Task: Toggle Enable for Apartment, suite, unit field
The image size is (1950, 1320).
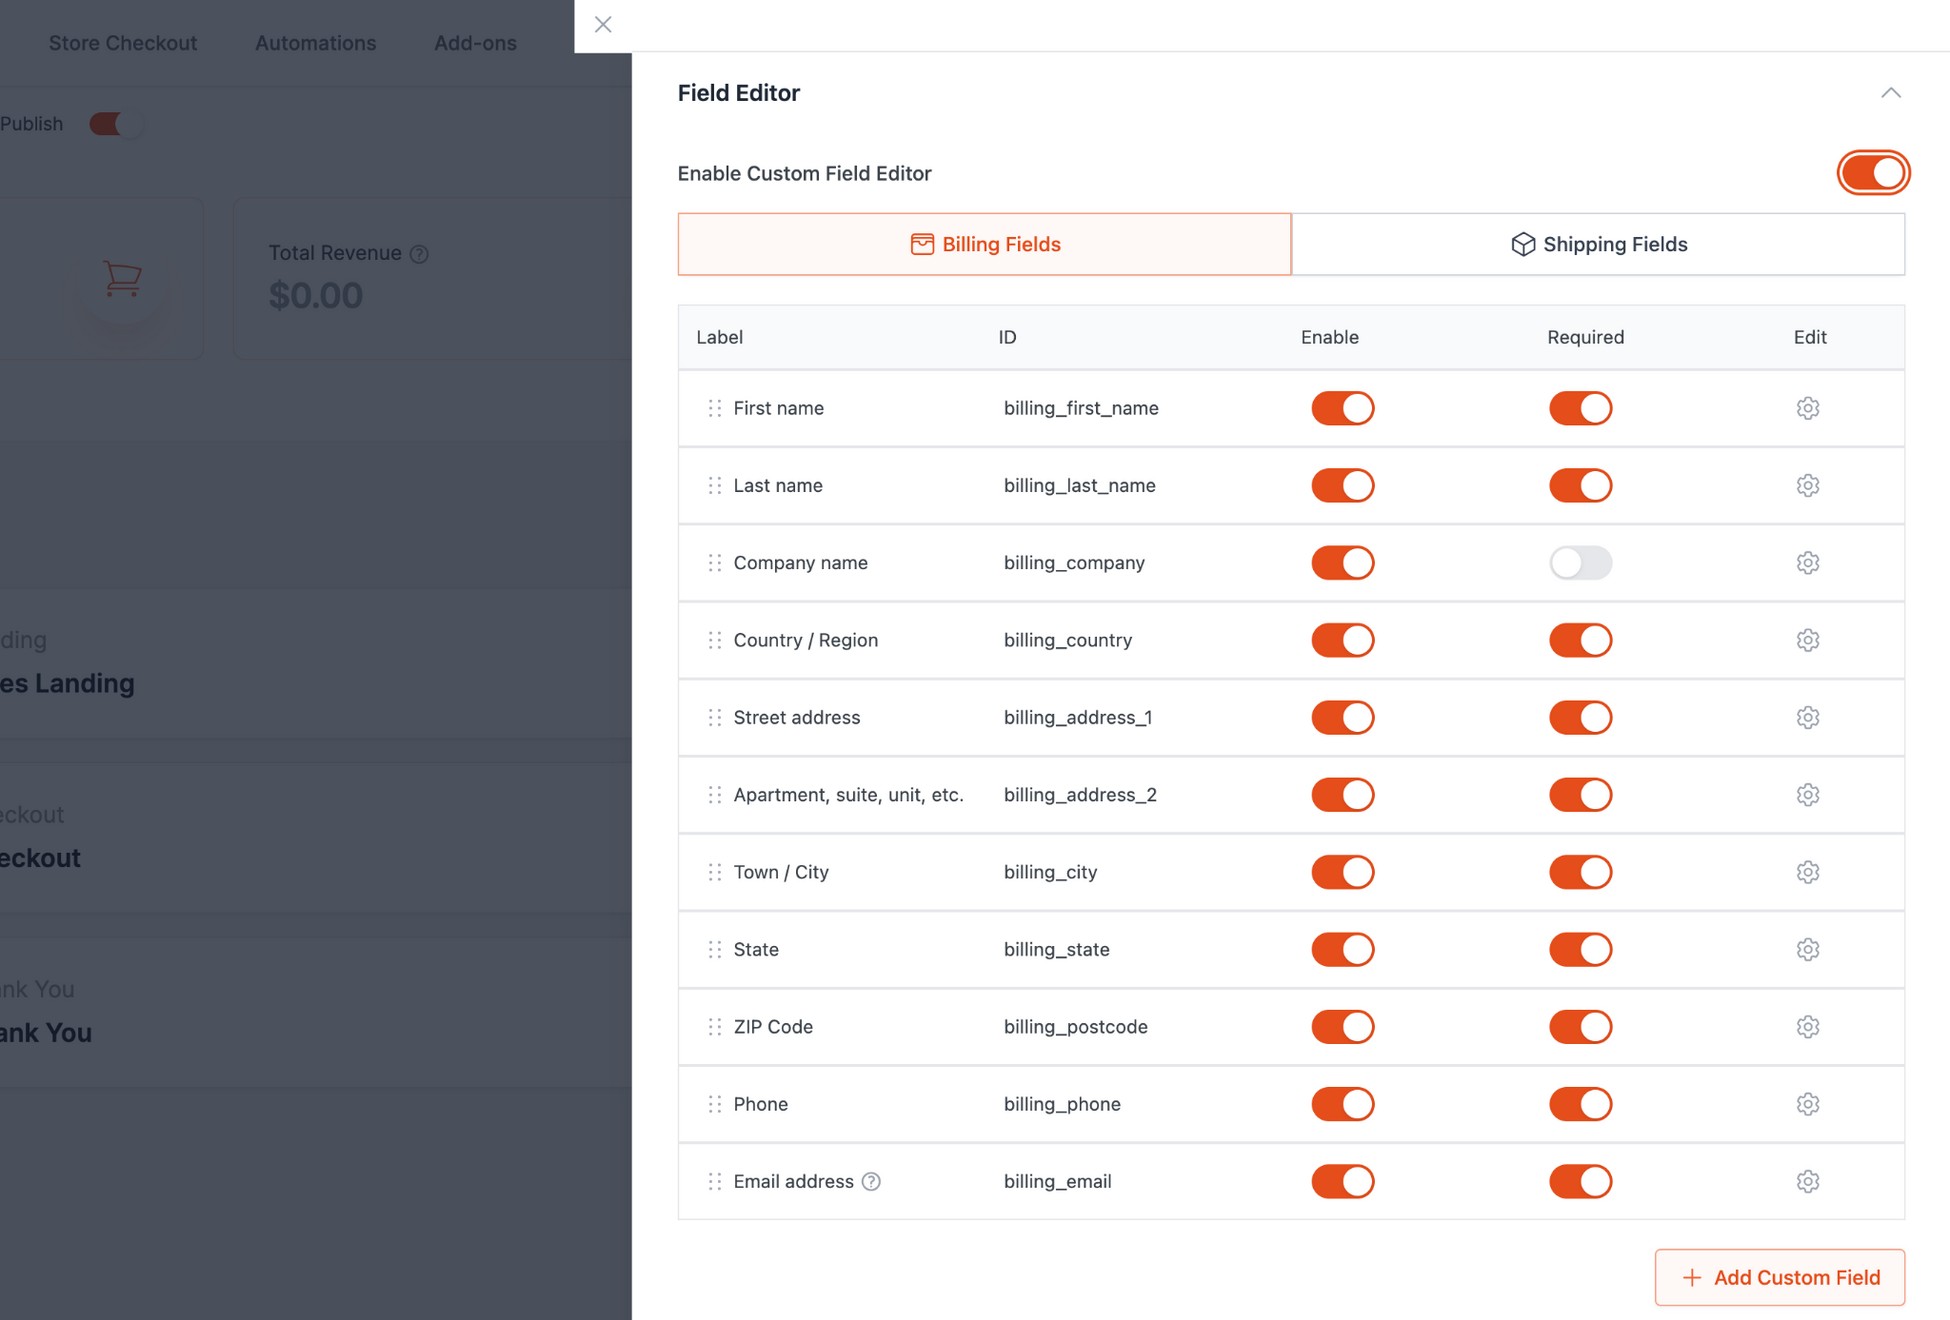Action: pyautogui.click(x=1342, y=795)
